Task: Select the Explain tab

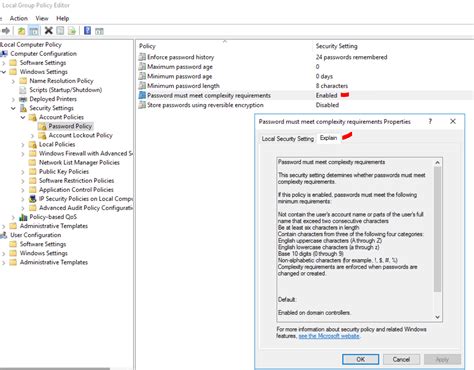Action: click(x=328, y=138)
